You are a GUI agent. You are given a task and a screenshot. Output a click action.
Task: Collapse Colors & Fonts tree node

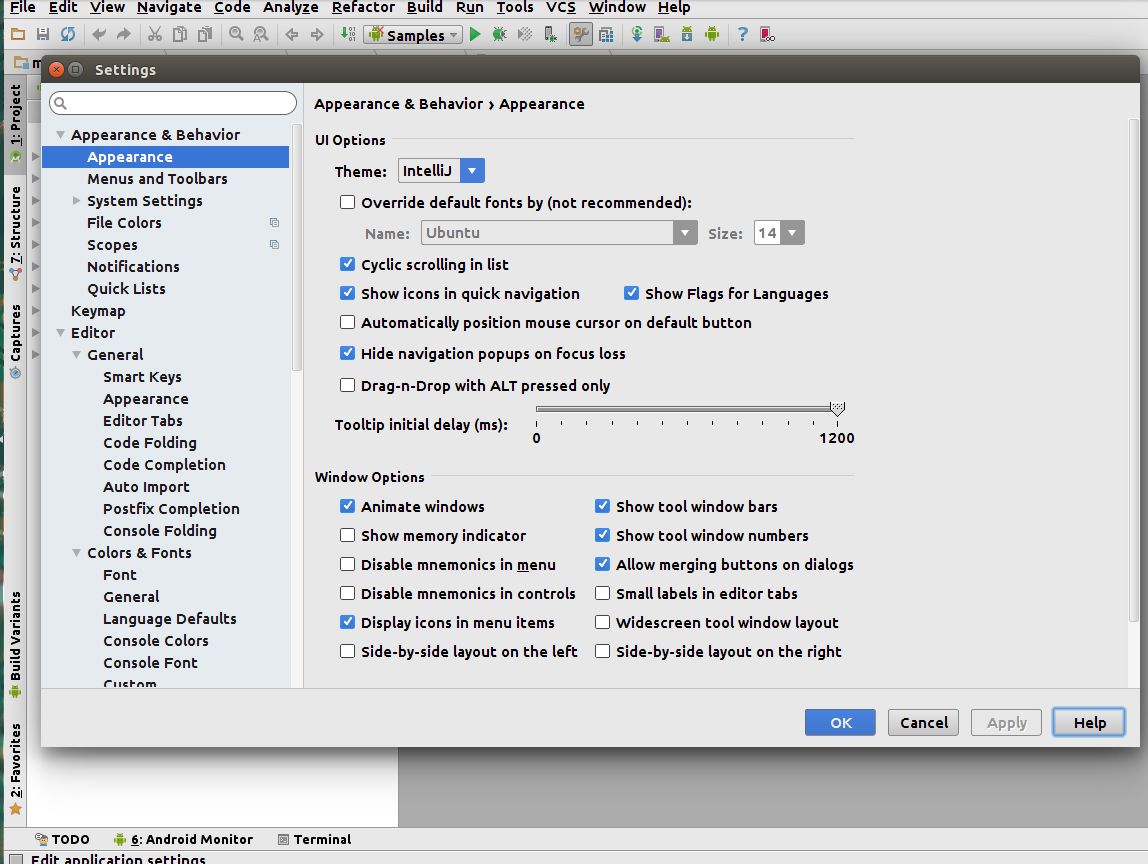(76, 553)
